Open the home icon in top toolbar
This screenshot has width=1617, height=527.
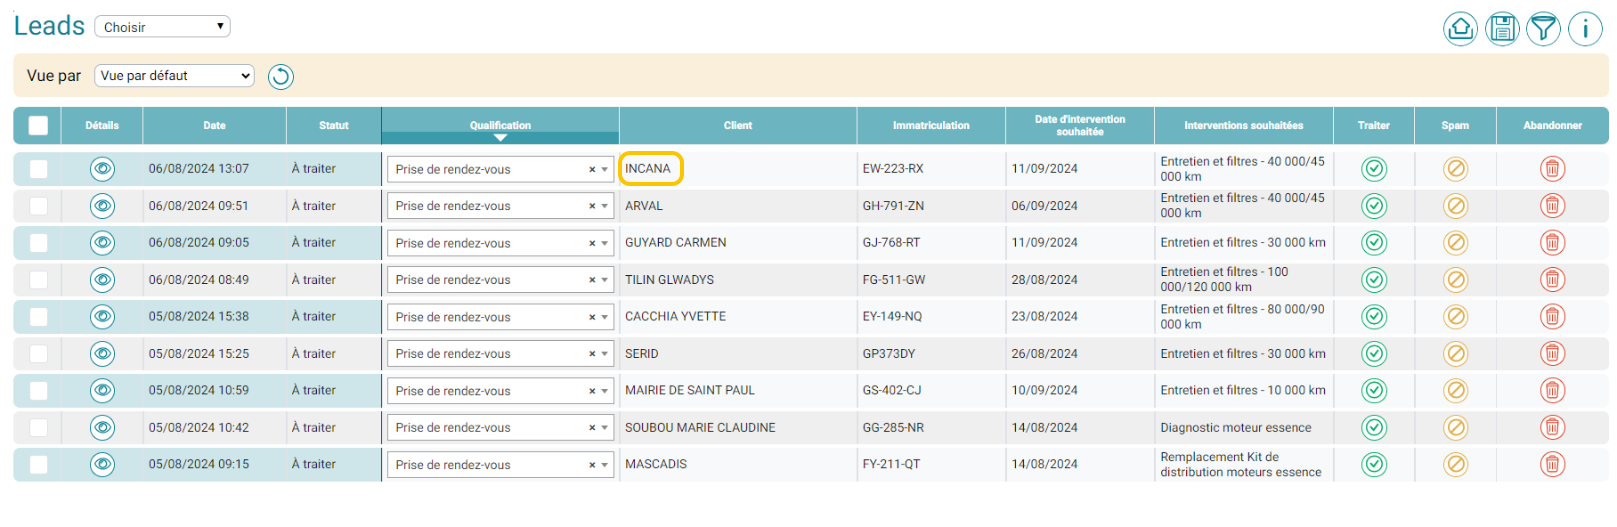(1460, 29)
